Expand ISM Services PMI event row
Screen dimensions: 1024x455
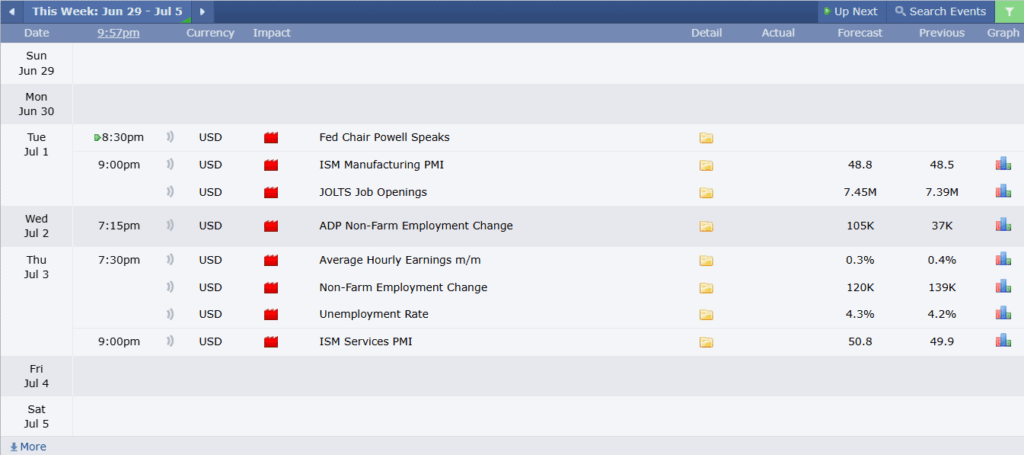[x=548, y=341]
